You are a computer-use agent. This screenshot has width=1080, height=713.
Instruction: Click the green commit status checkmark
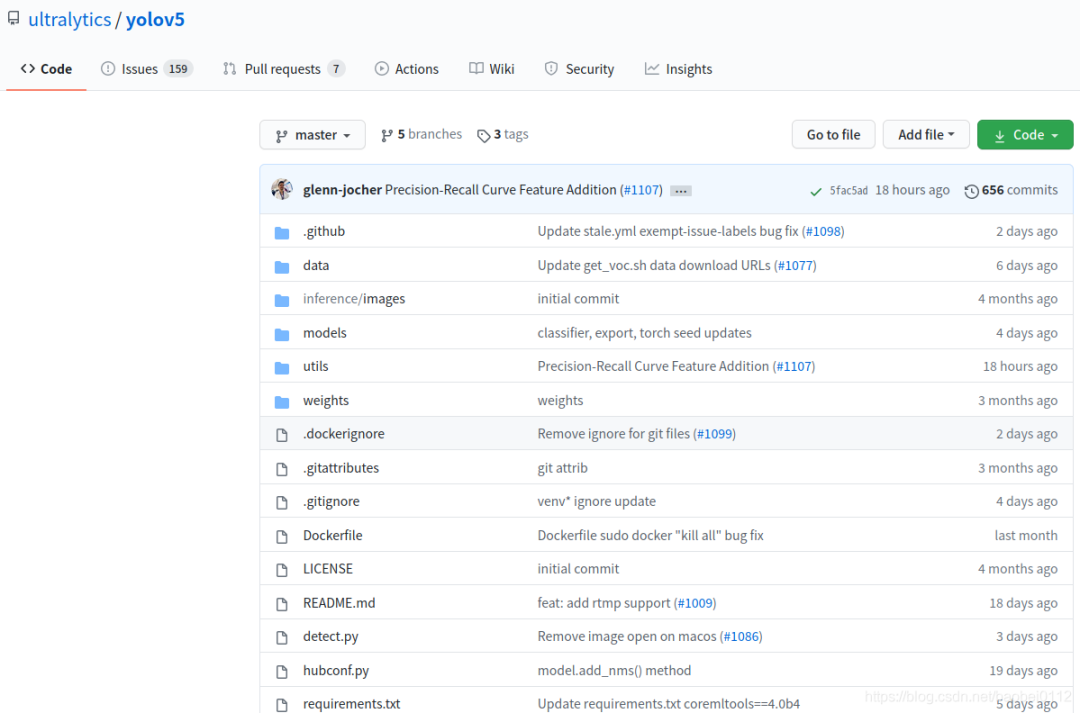(817, 191)
